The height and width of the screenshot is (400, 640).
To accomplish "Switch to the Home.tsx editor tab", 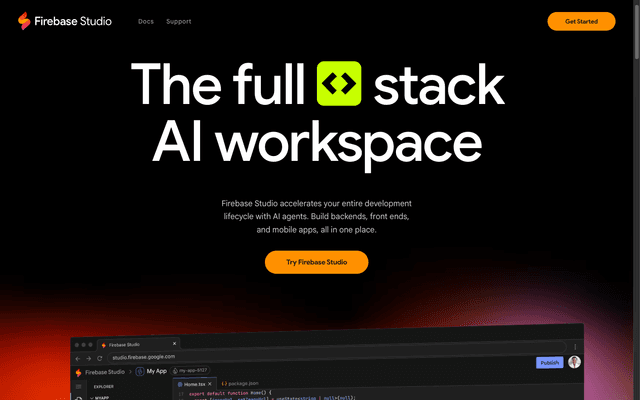I will coord(192,384).
